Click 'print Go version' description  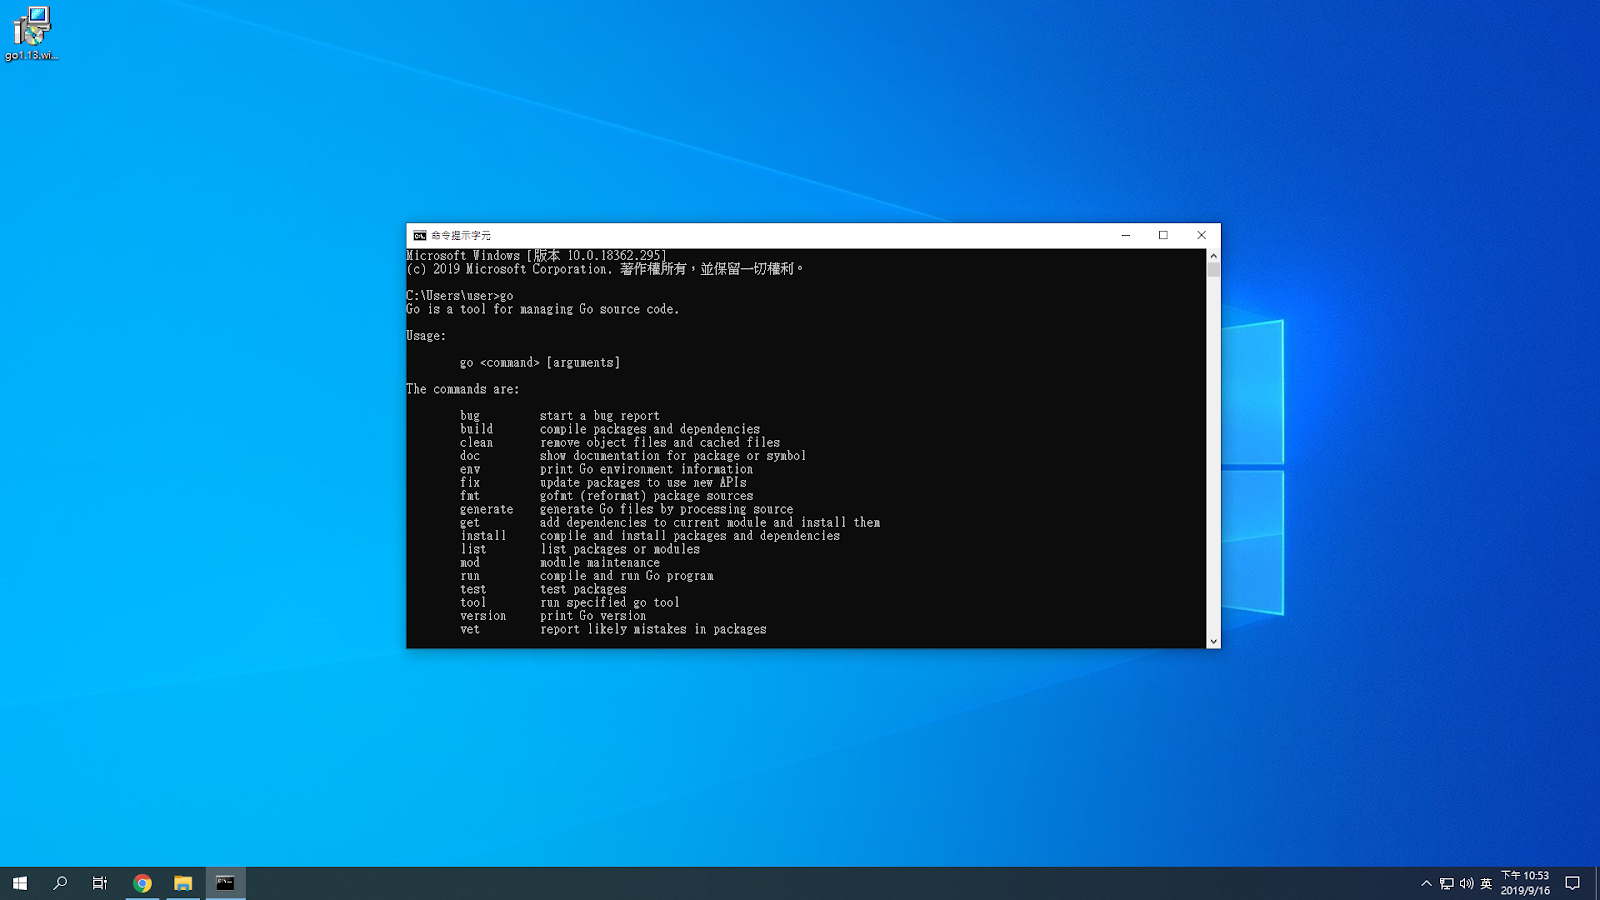[593, 616]
